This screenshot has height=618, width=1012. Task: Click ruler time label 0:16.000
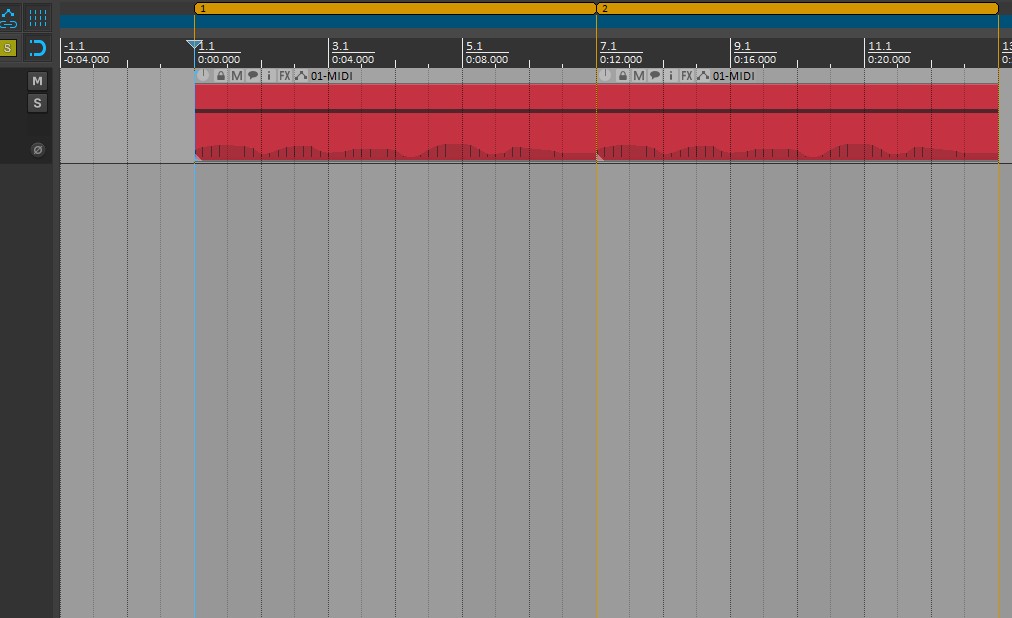coord(754,59)
